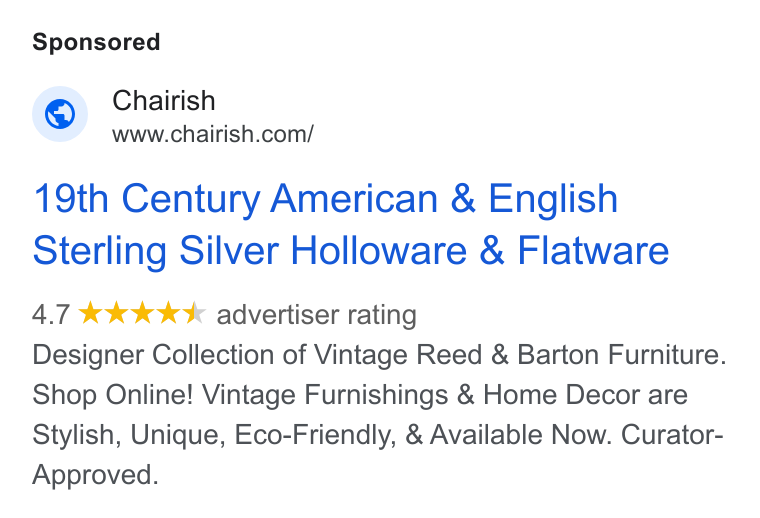Click the Shop Online! text
The height and width of the screenshot is (518, 760).
(x=113, y=395)
